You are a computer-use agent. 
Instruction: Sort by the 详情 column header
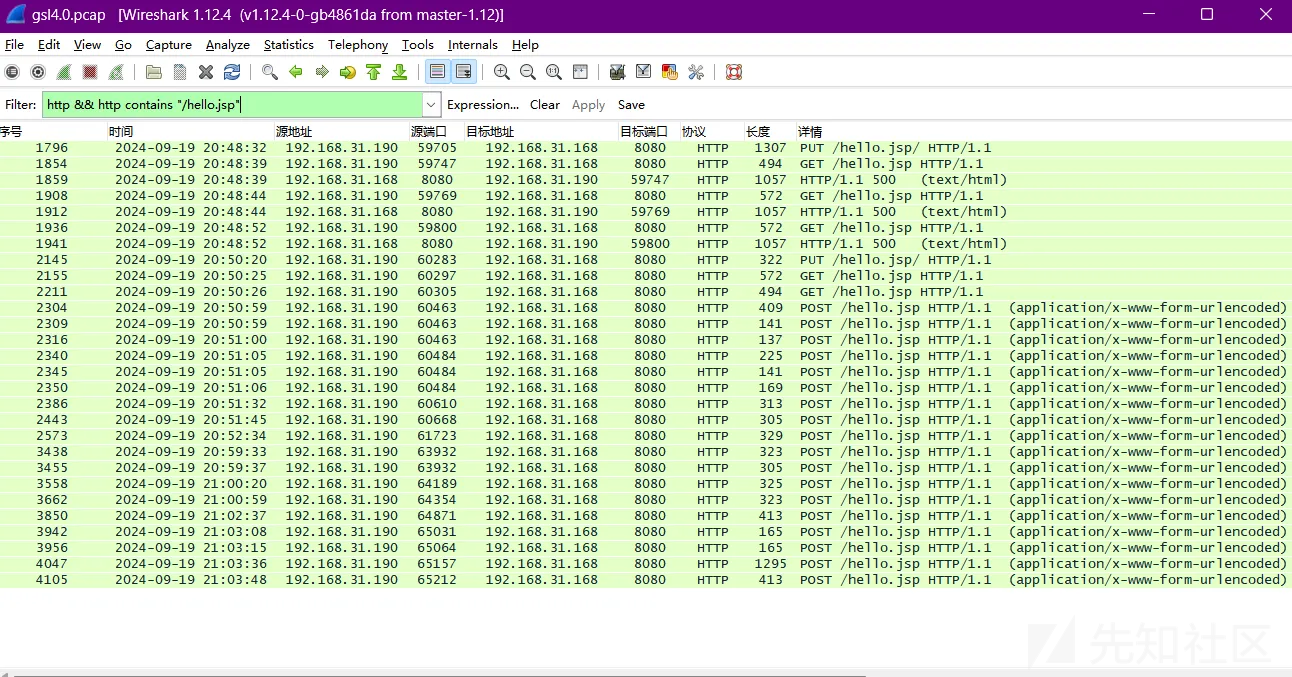(1043, 131)
